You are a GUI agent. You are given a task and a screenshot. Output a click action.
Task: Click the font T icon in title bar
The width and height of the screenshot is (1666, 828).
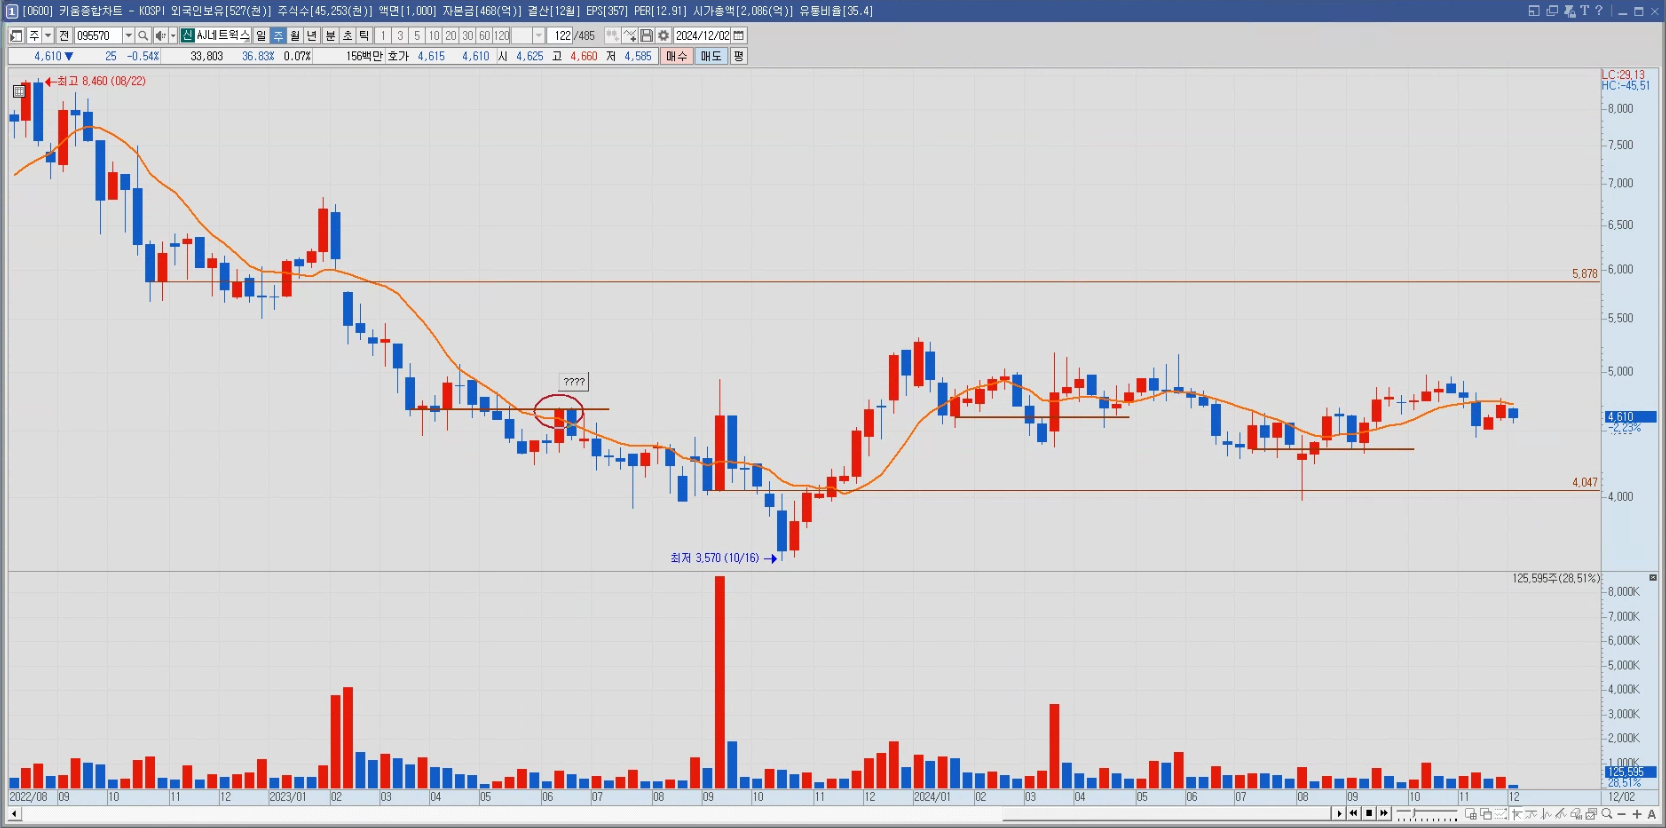pos(1584,11)
